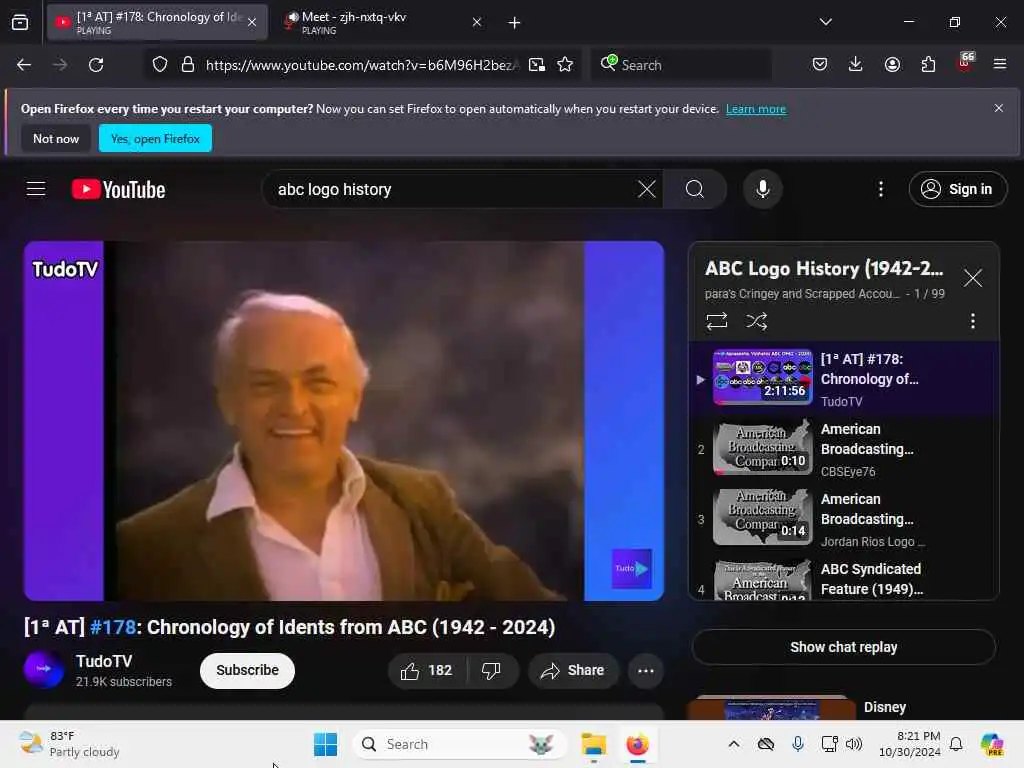
Task: Dismiss the Firefox startup notification bar
Action: (x=999, y=108)
